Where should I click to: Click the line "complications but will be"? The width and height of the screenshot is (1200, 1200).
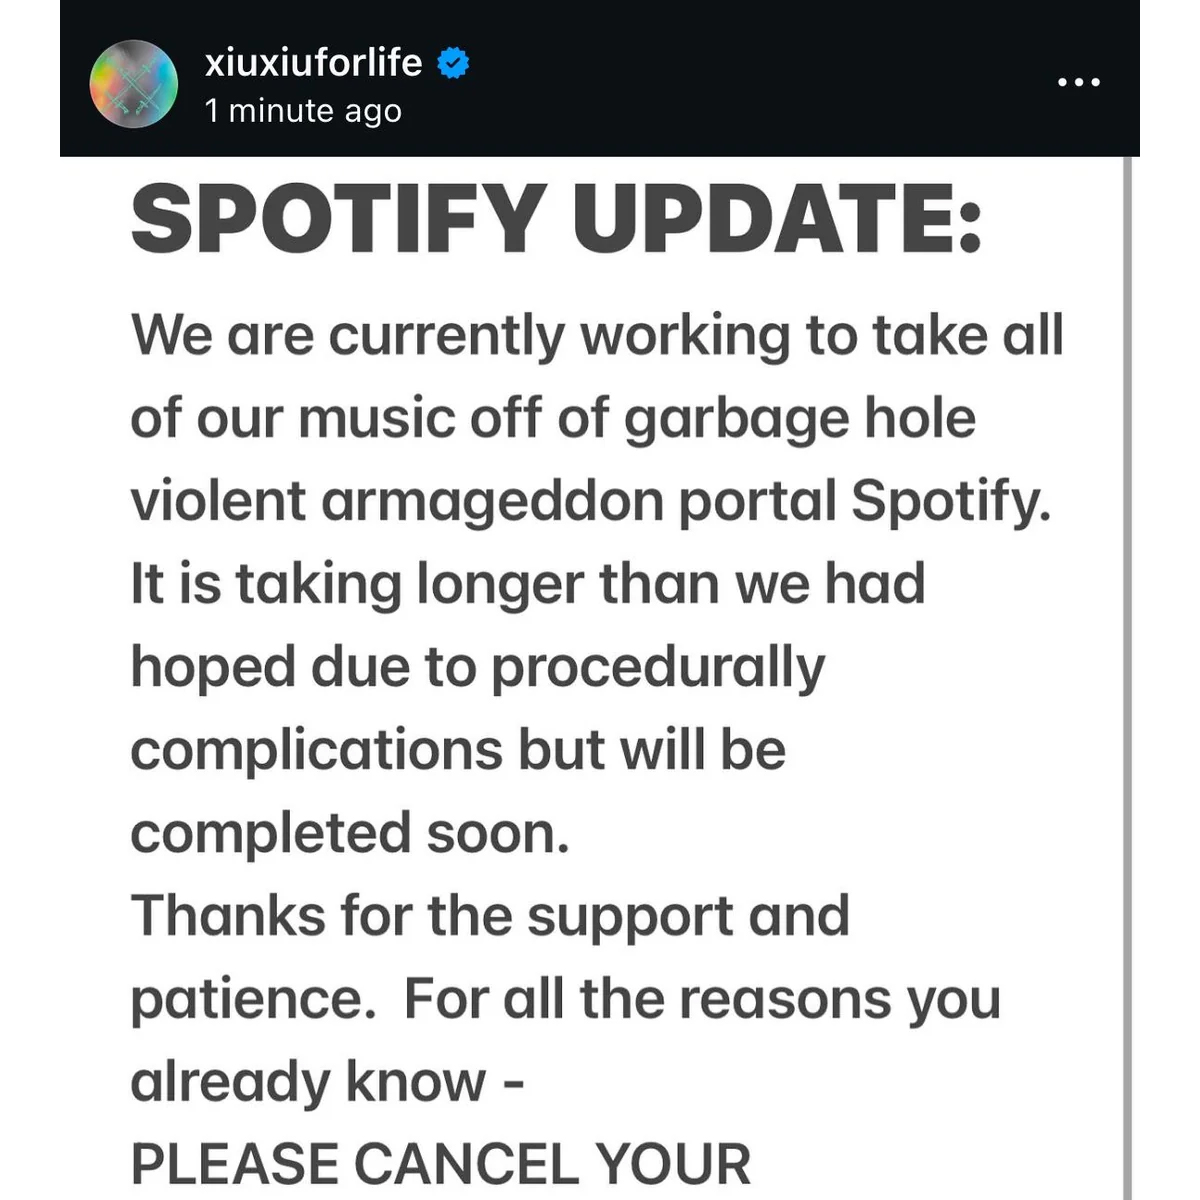tap(458, 750)
